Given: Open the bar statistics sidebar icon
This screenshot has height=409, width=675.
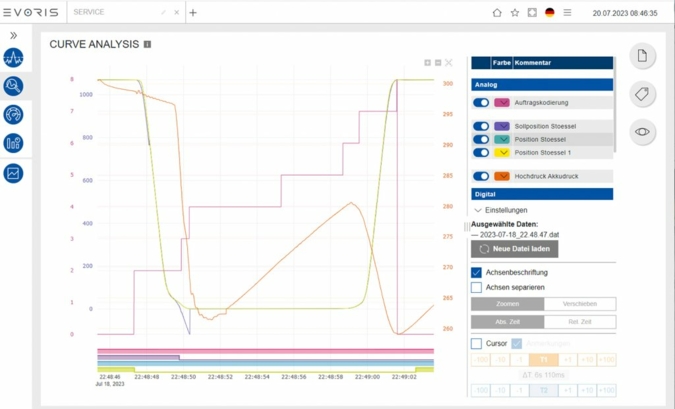Looking at the screenshot, I should [x=13, y=143].
